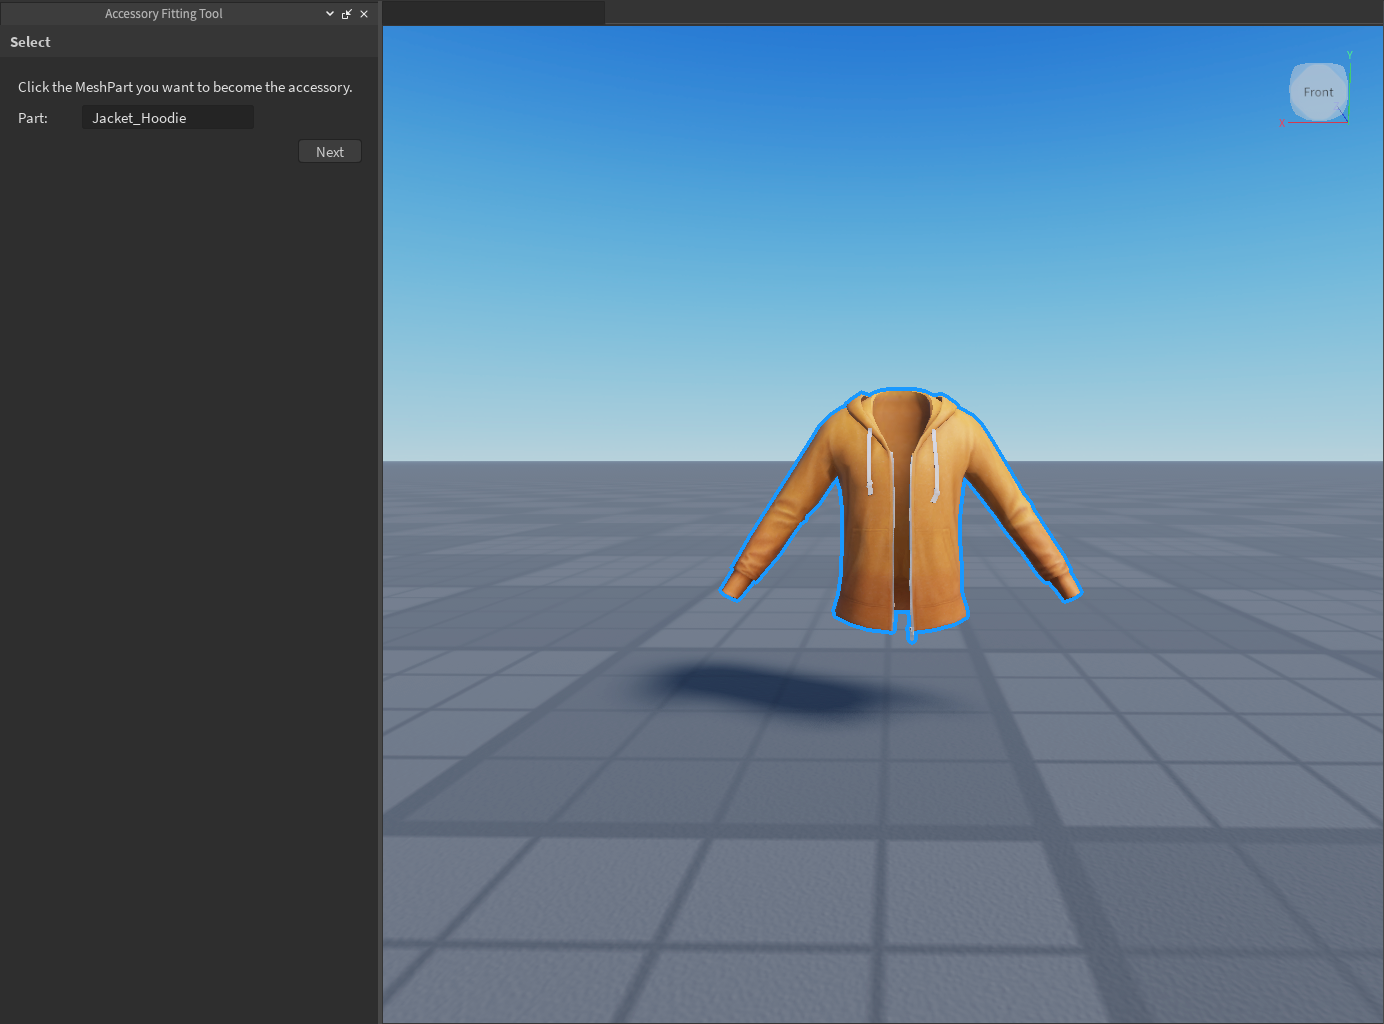Select the empty viewport tab above the scene
This screenshot has width=1384, height=1024.
coord(494,12)
